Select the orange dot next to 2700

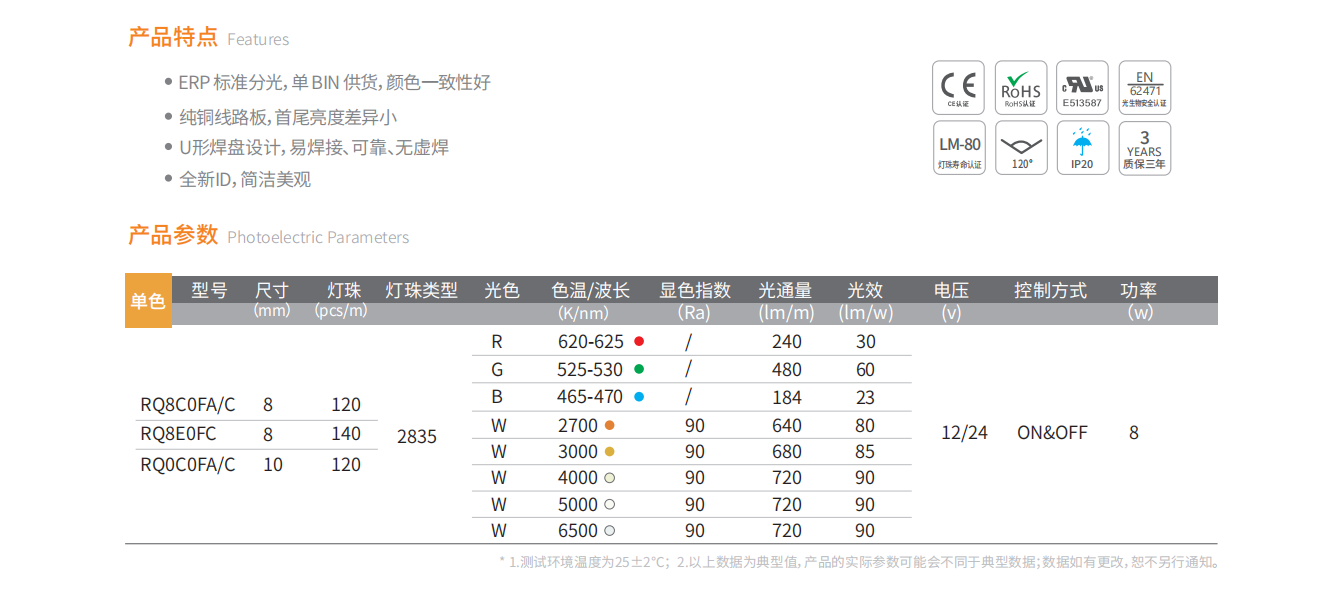tap(610, 425)
